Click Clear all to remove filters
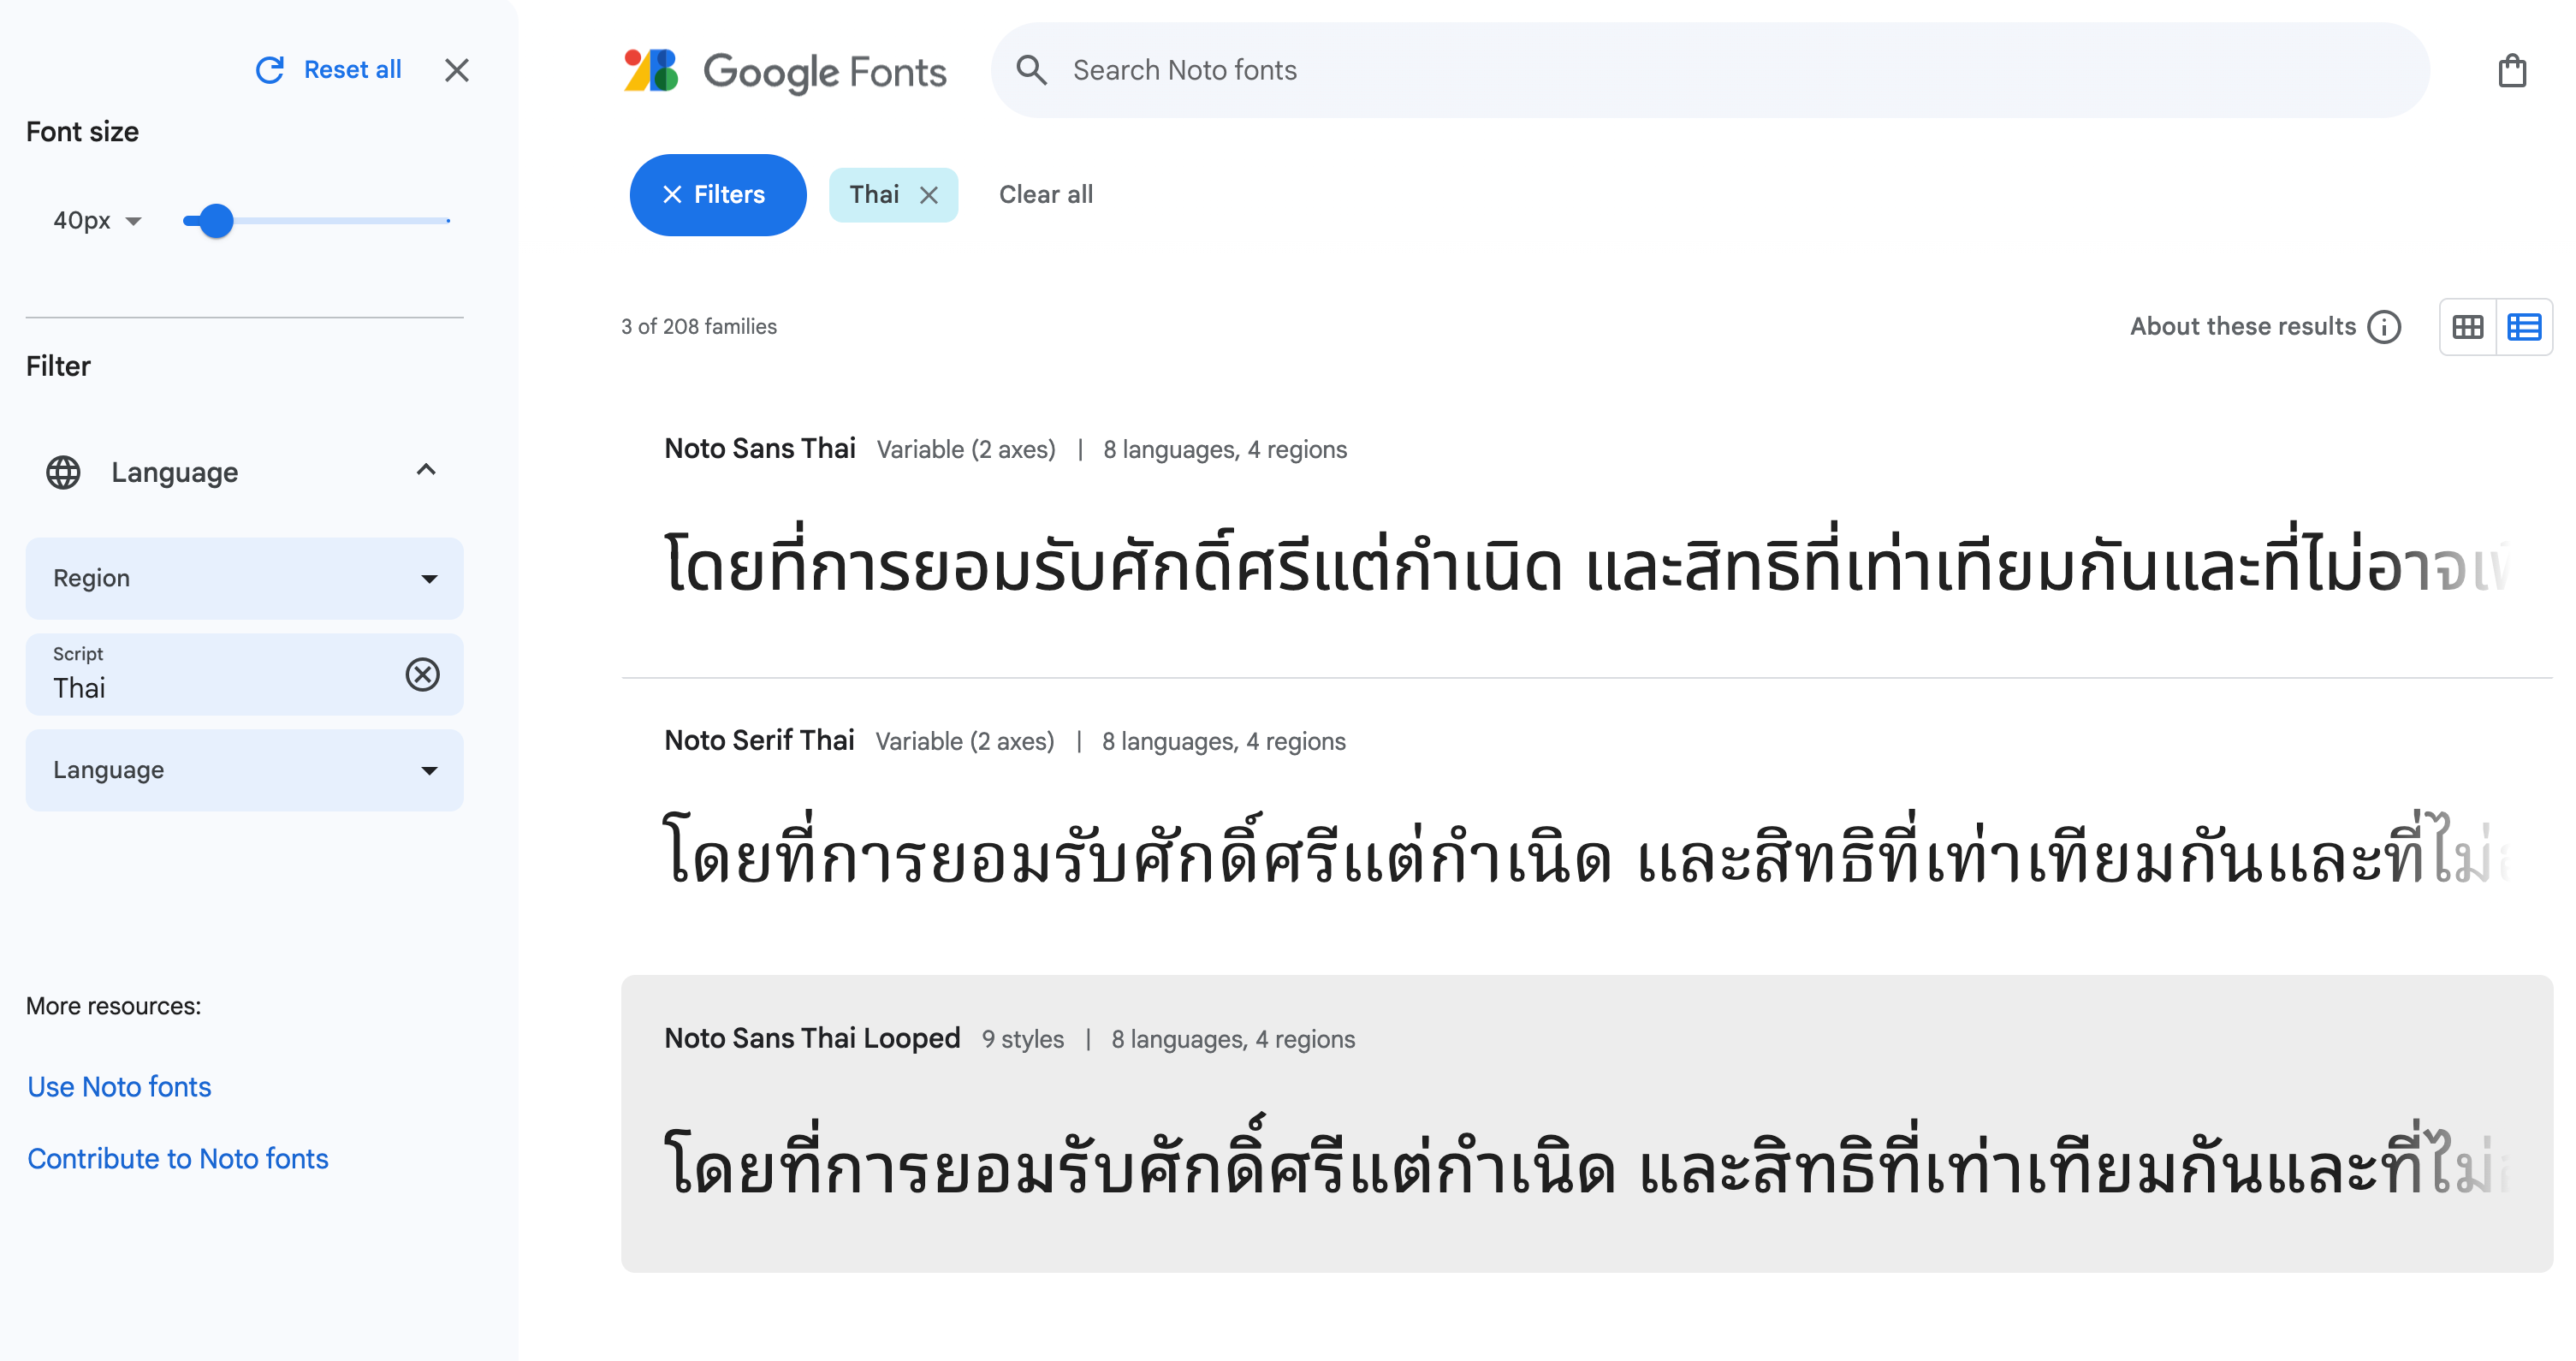 click(1046, 194)
